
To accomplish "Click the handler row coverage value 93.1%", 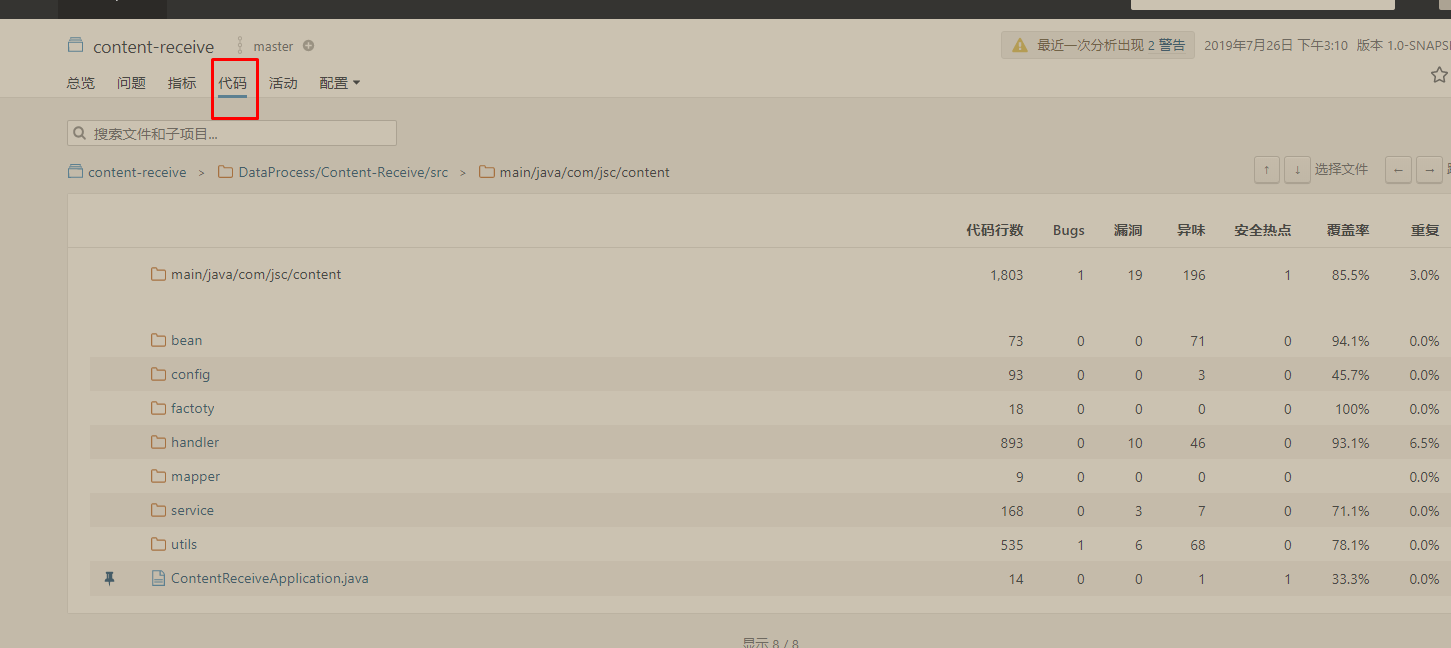I will (1350, 442).
